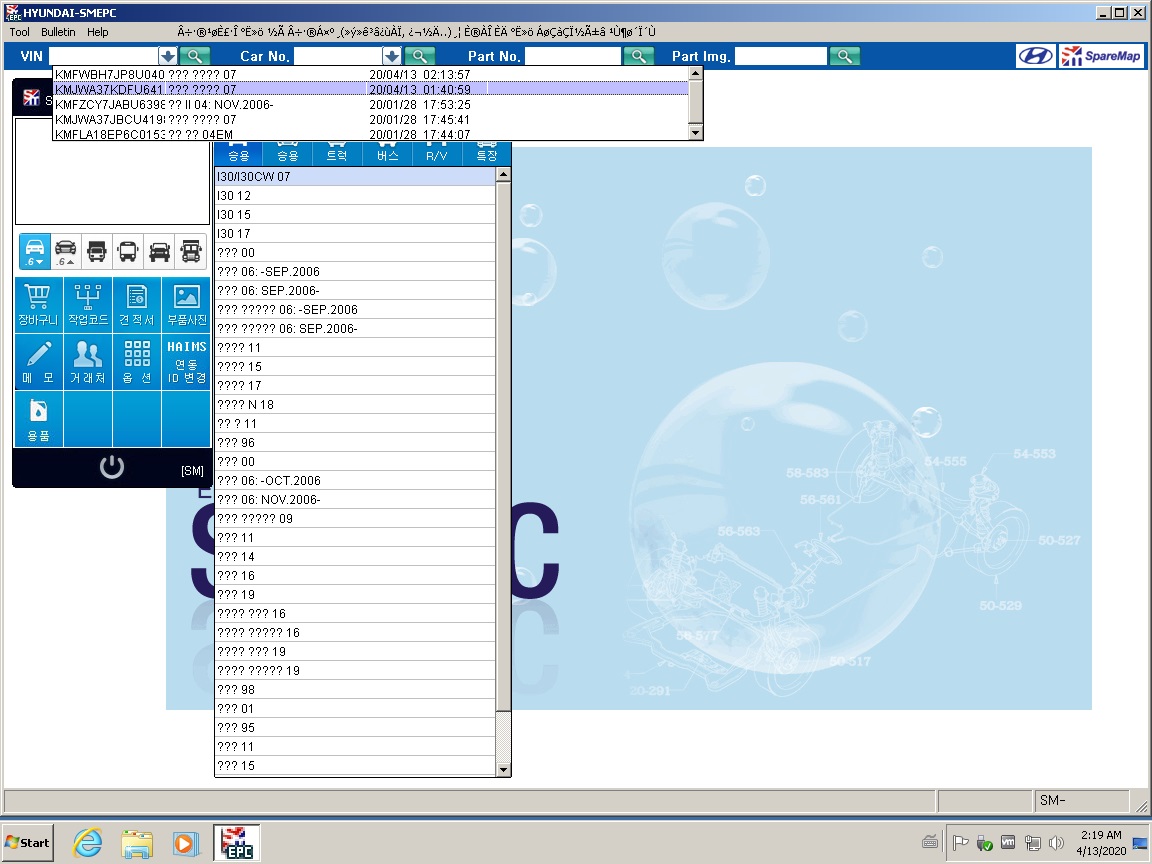Click the VIN history scroll down arrow
The width and height of the screenshot is (1152, 864).
(x=695, y=133)
